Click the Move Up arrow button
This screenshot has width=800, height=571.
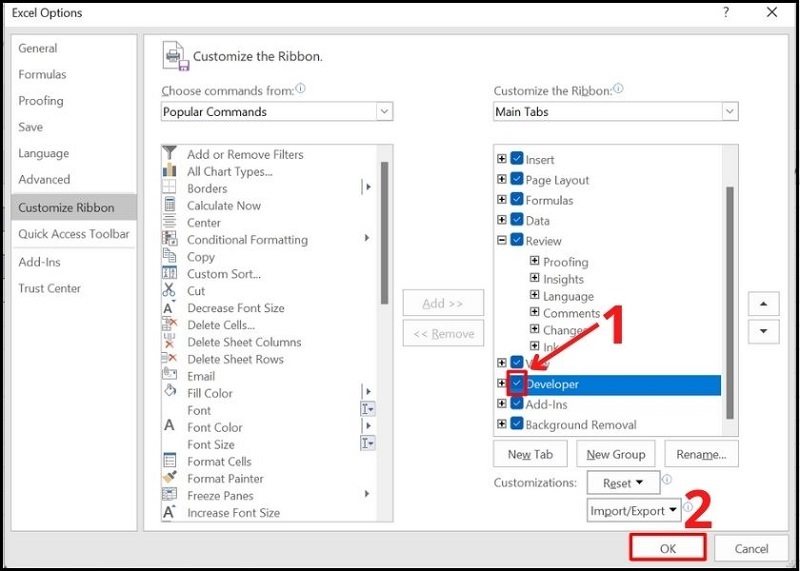tap(763, 304)
